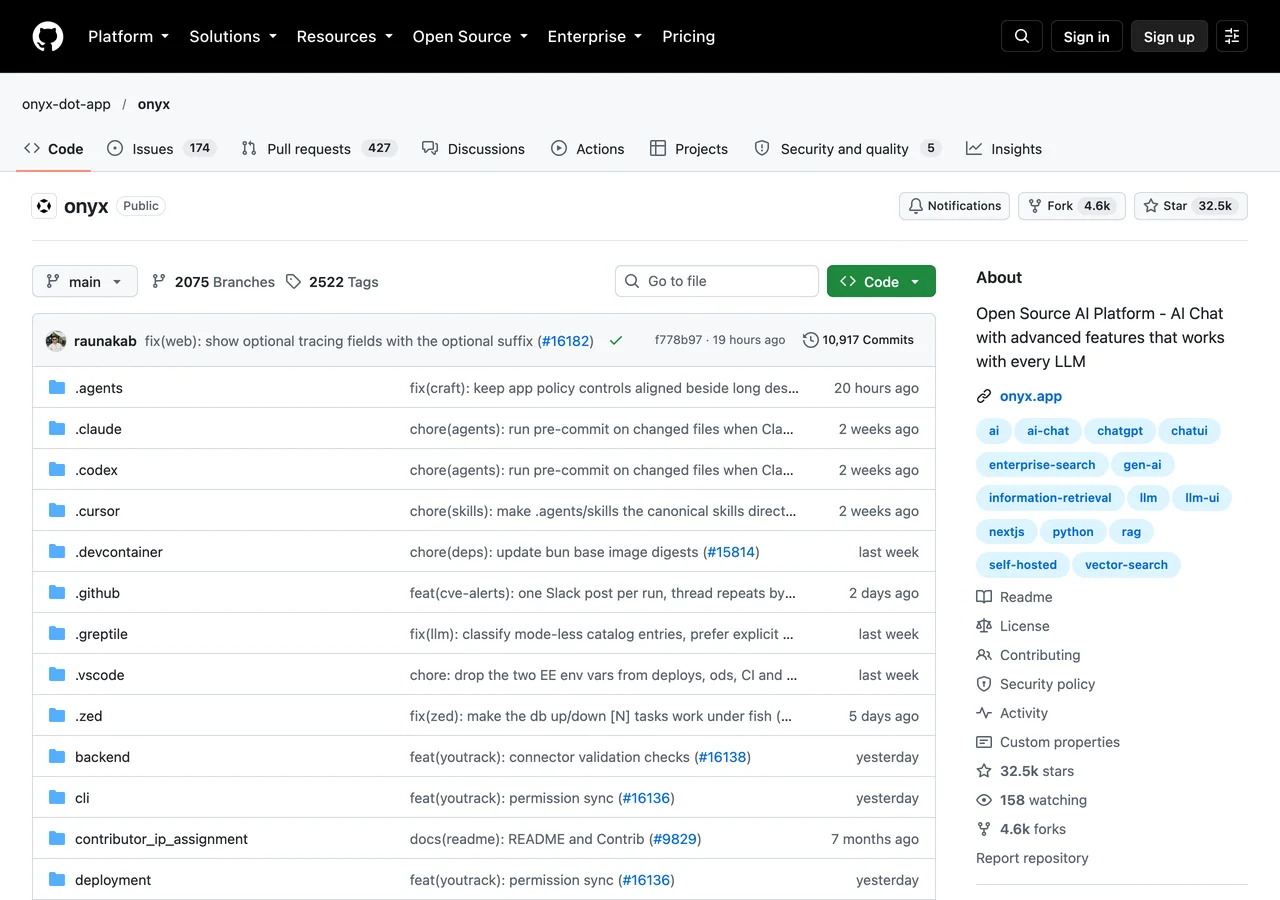Open the search magnifier button

[x=1022, y=36]
